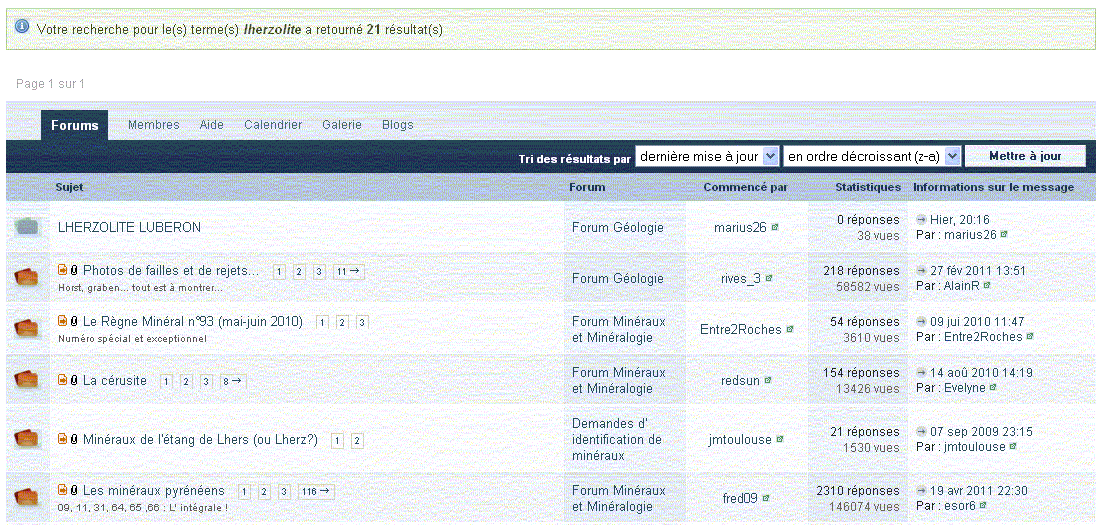Open topic 'Photos de failles et de rejets...'
1097x525 pixels.
pyautogui.click(x=171, y=271)
